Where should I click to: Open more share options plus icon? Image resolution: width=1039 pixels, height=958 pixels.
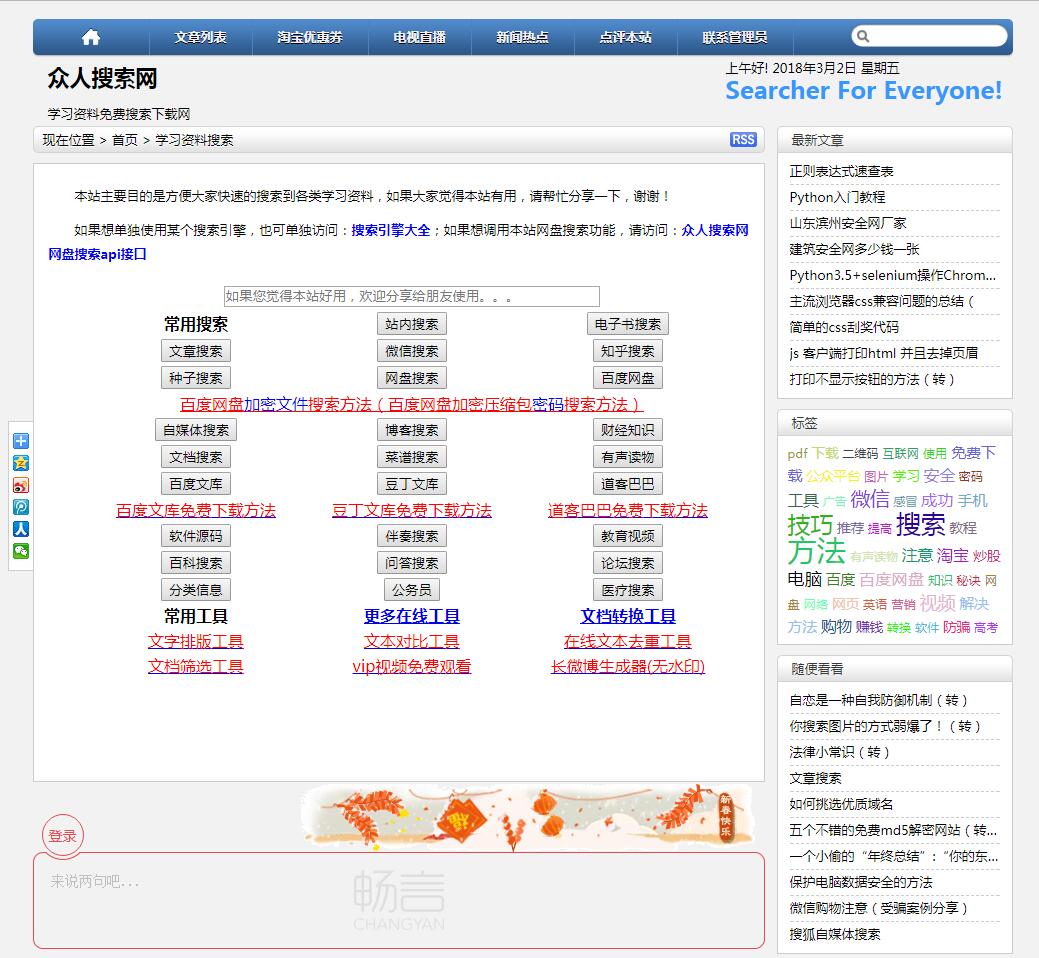[21, 441]
